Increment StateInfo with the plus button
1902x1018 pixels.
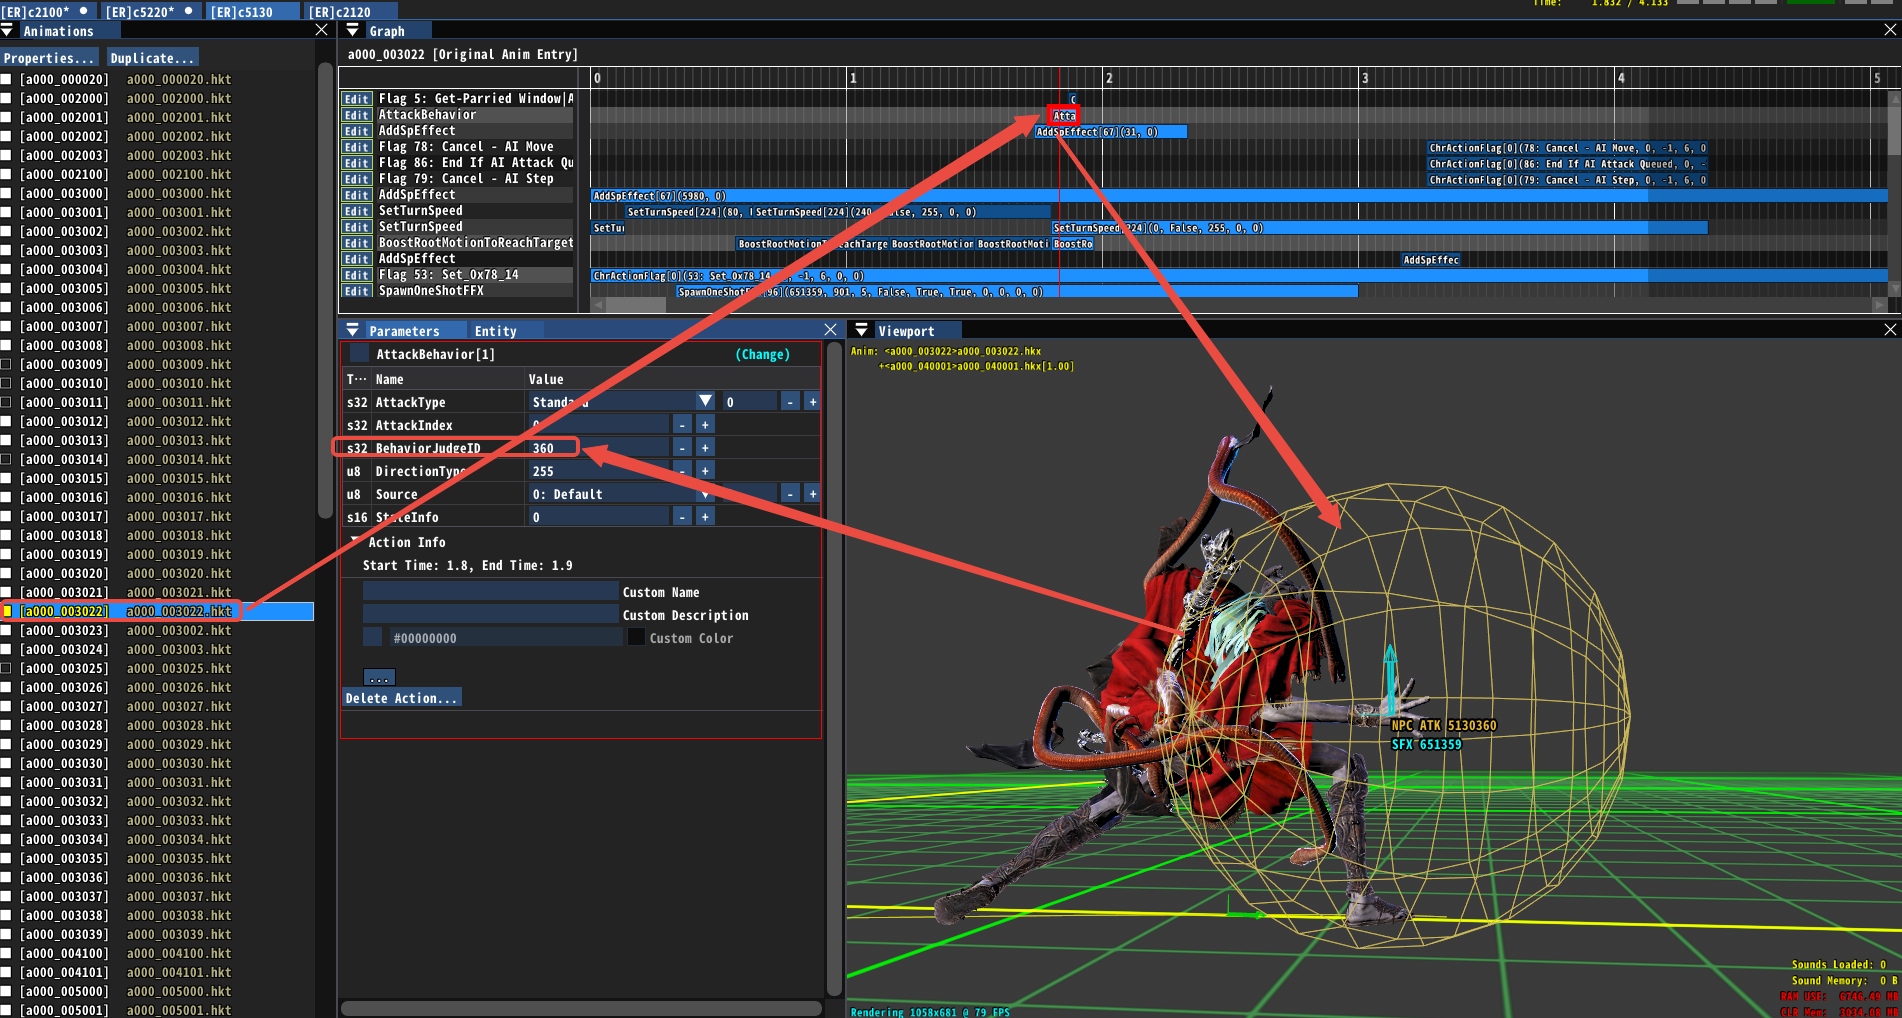pos(704,517)
